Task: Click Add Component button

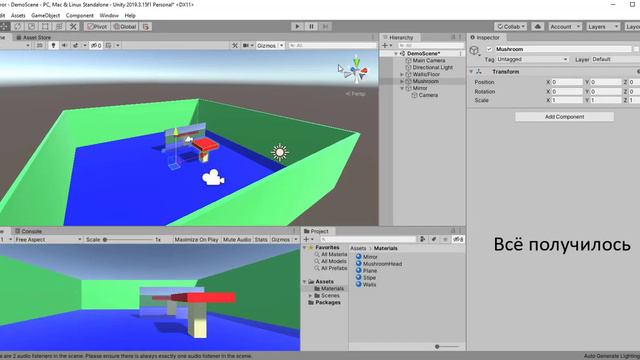Action: click(564, 117)
